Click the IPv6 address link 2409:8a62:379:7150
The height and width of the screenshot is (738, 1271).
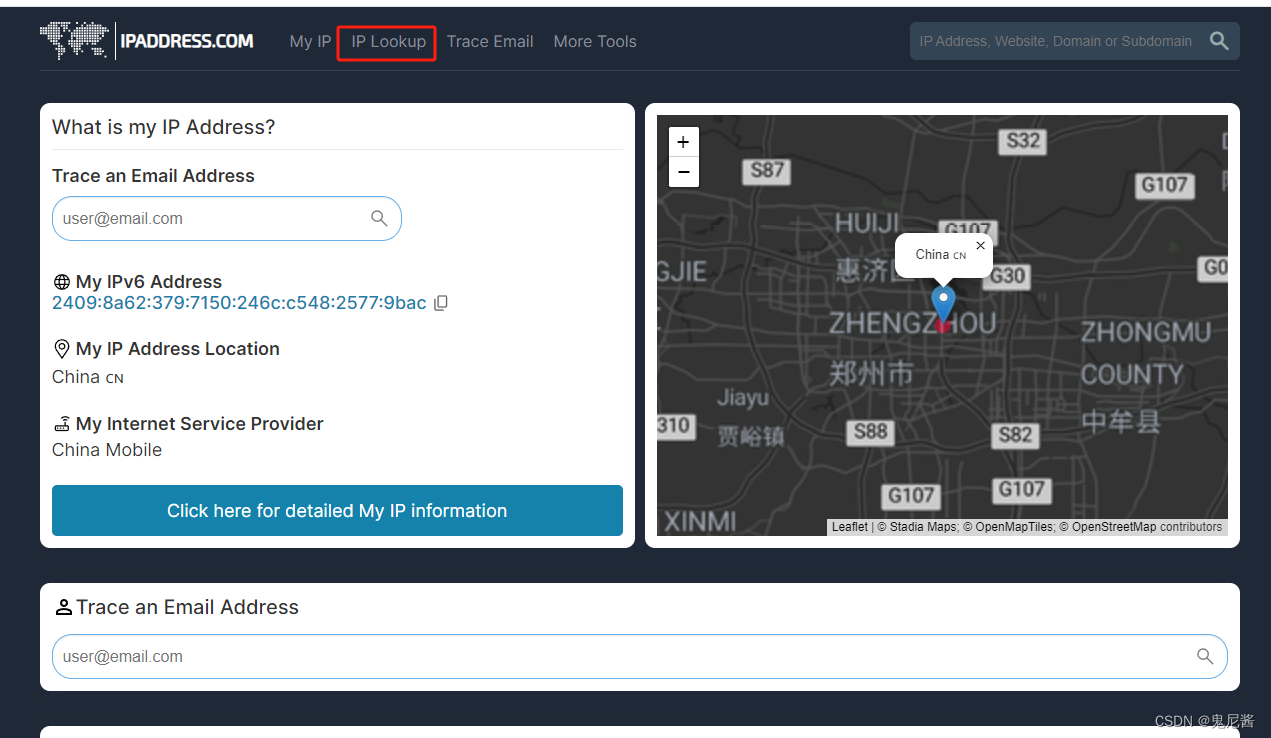(239, 303)
